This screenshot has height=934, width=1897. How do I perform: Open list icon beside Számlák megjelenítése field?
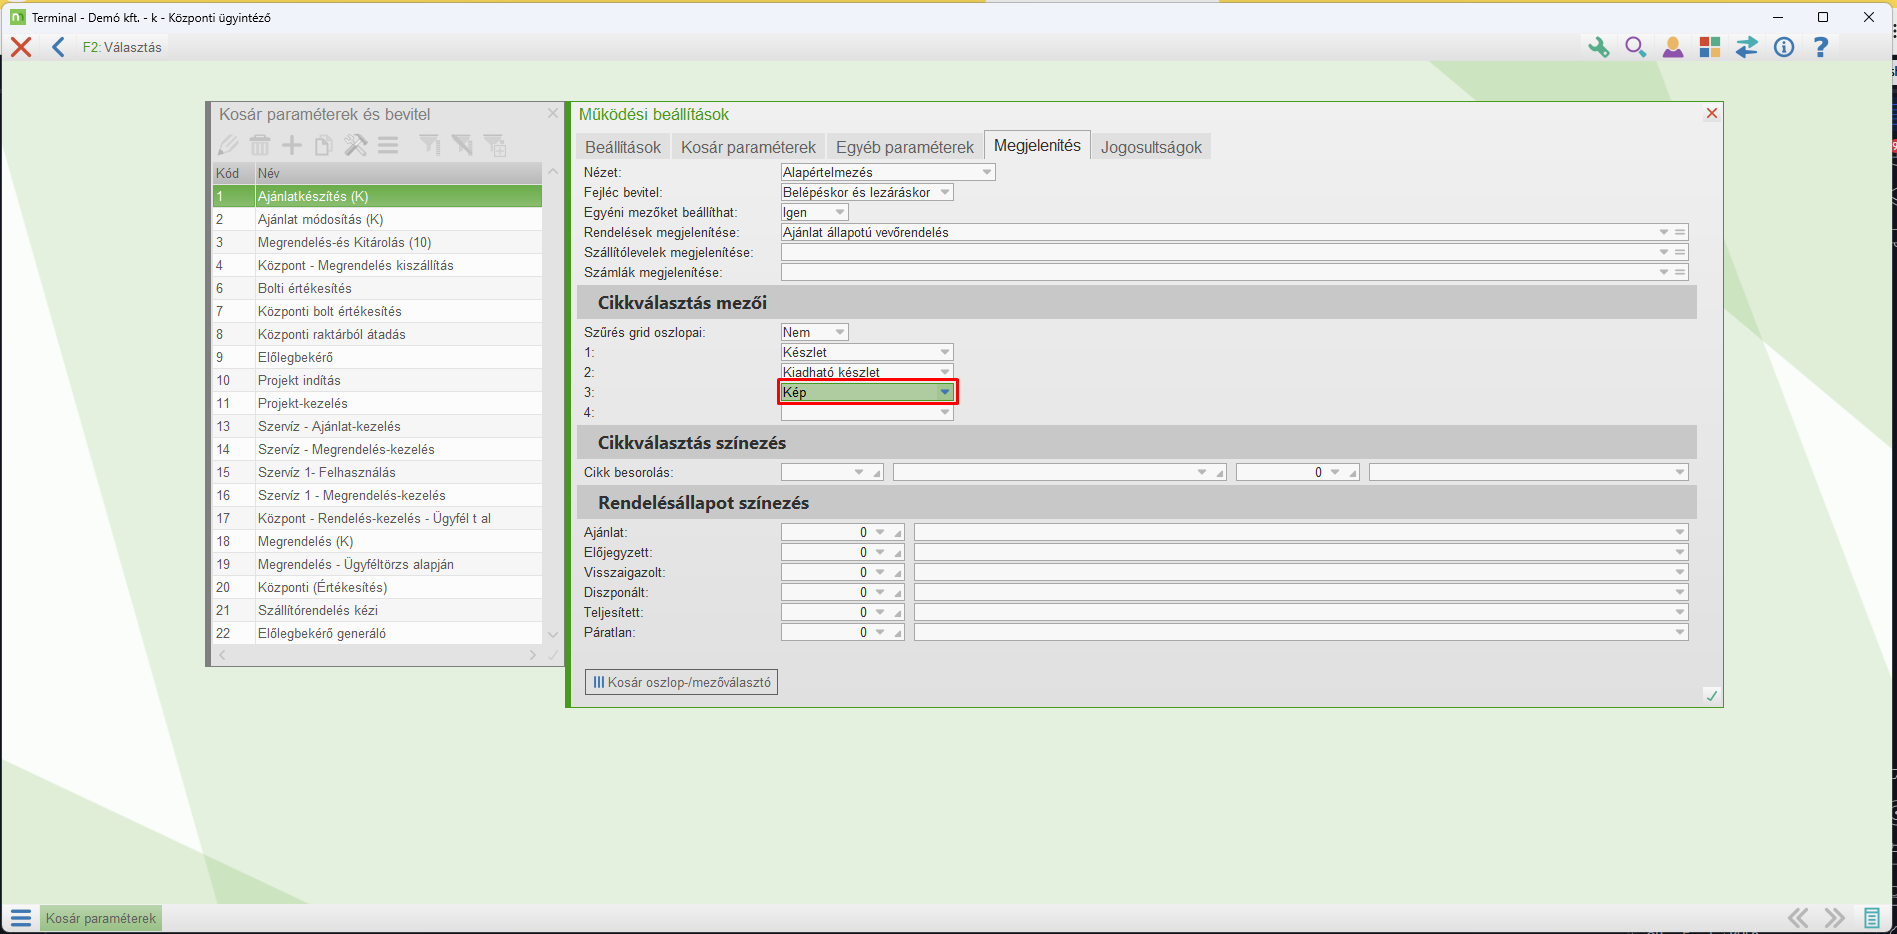1681,272
